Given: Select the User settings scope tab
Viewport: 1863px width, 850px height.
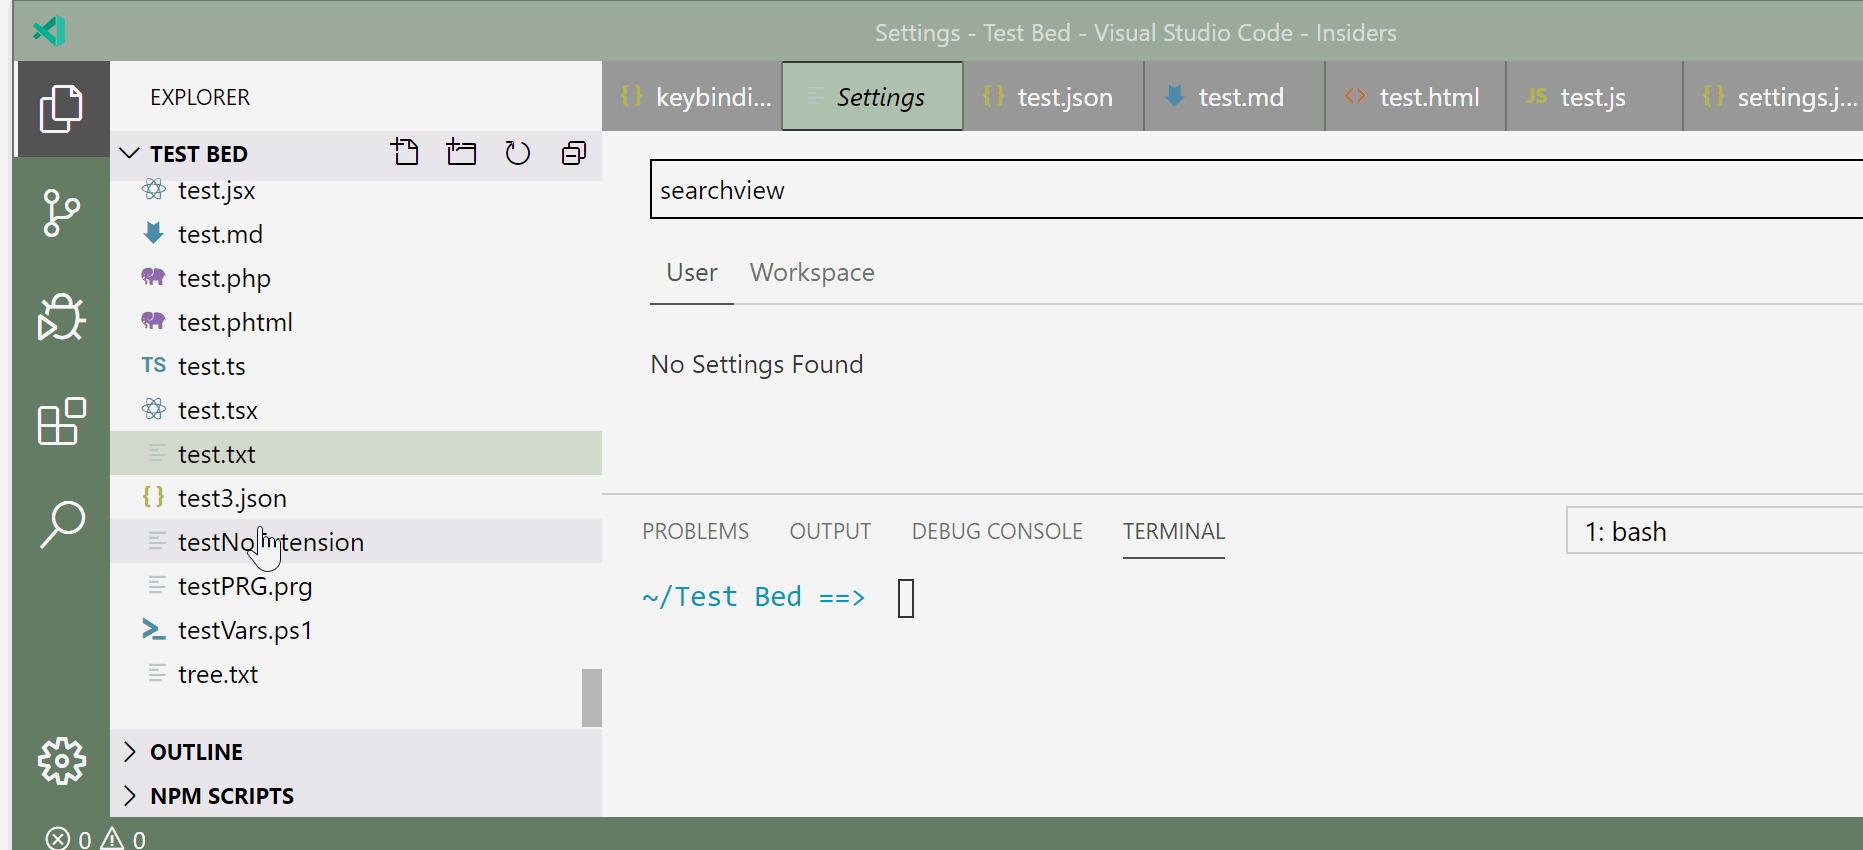Looking at the screenshot, I should [x=692, y=273].
